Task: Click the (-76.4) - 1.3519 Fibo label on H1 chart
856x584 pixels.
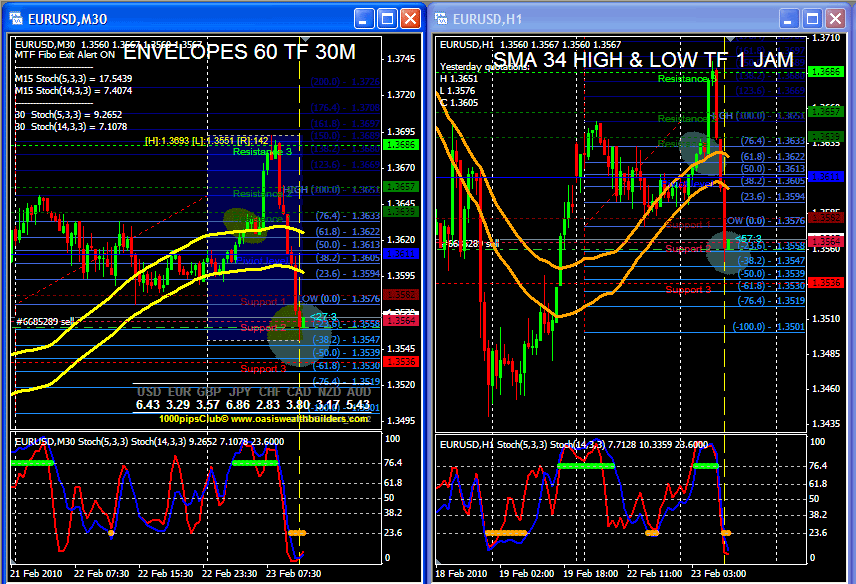Action: (771, 300)
